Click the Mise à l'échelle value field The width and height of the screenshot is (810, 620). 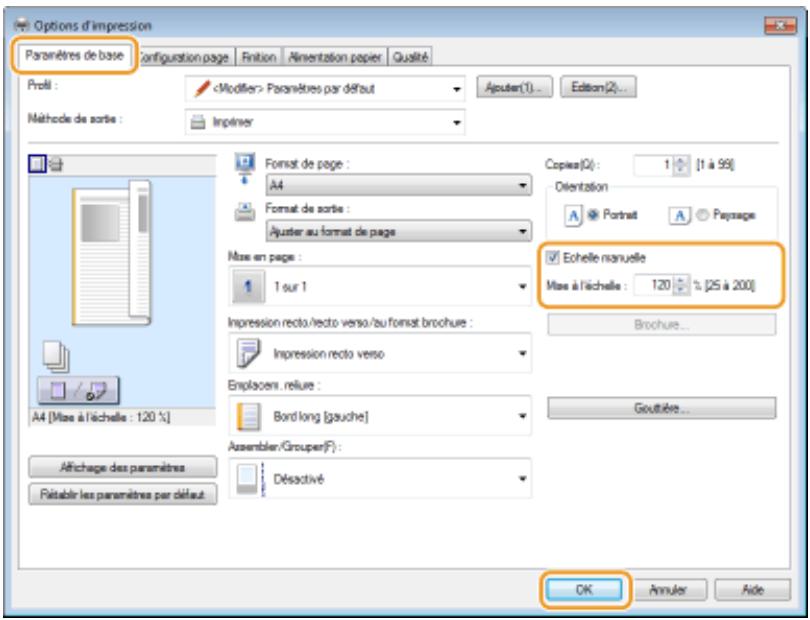653,285
